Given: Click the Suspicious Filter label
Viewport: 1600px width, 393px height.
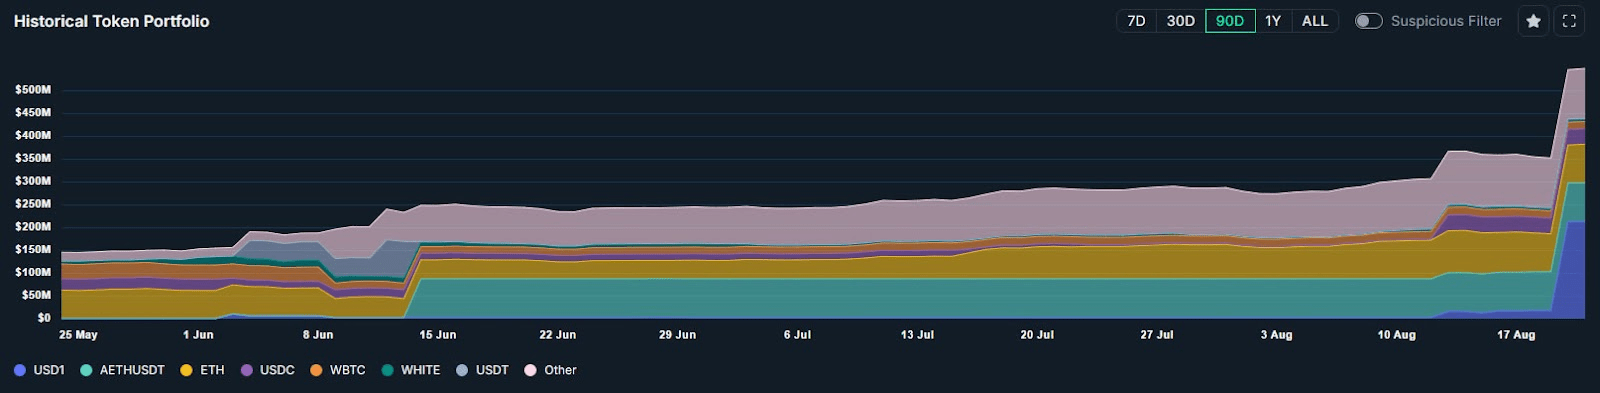Looking at the screenshot, I should click(x=1446, y=21).
